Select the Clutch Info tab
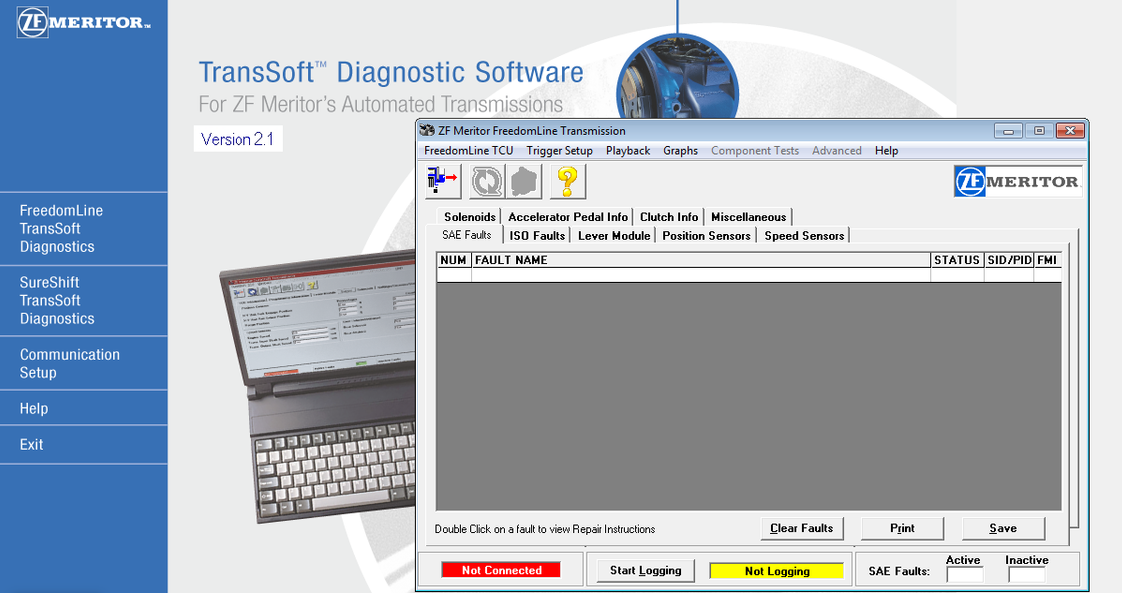This screenshot has height=593, width=1122. coord(669,217)
